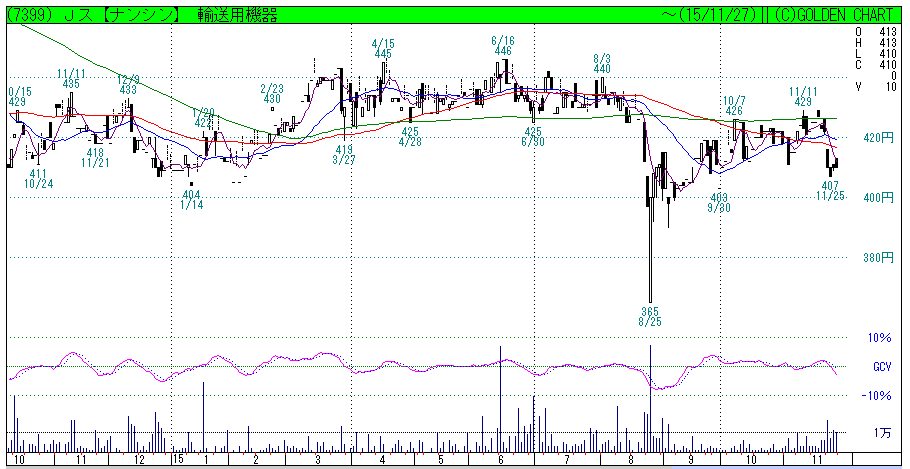This screenshot has width=910, height=469.
Task: Click the 10% oscillator scale label
Action: coord(880,338)
